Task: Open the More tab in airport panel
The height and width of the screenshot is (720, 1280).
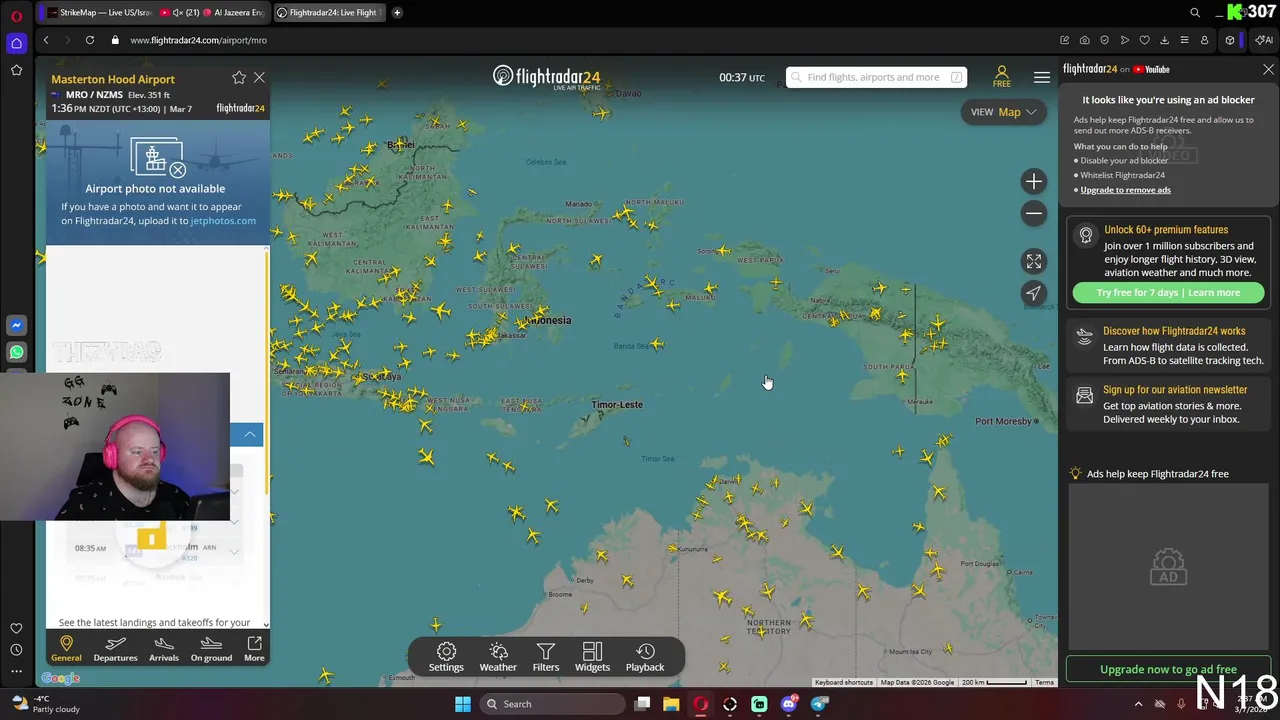Action: click(x=254, y=648)
